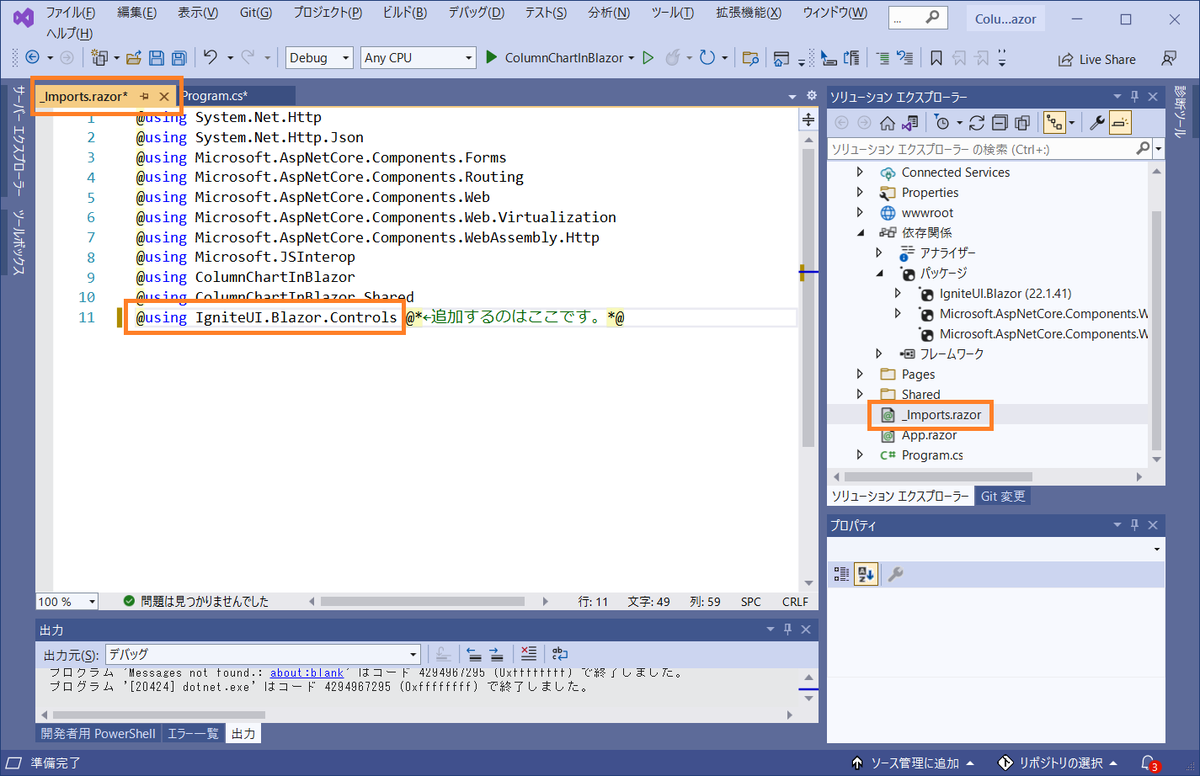Click the Show All Files icon in Solution Explorer
Viewport: 1200px width, 776px height.
tap(1022, 123)
